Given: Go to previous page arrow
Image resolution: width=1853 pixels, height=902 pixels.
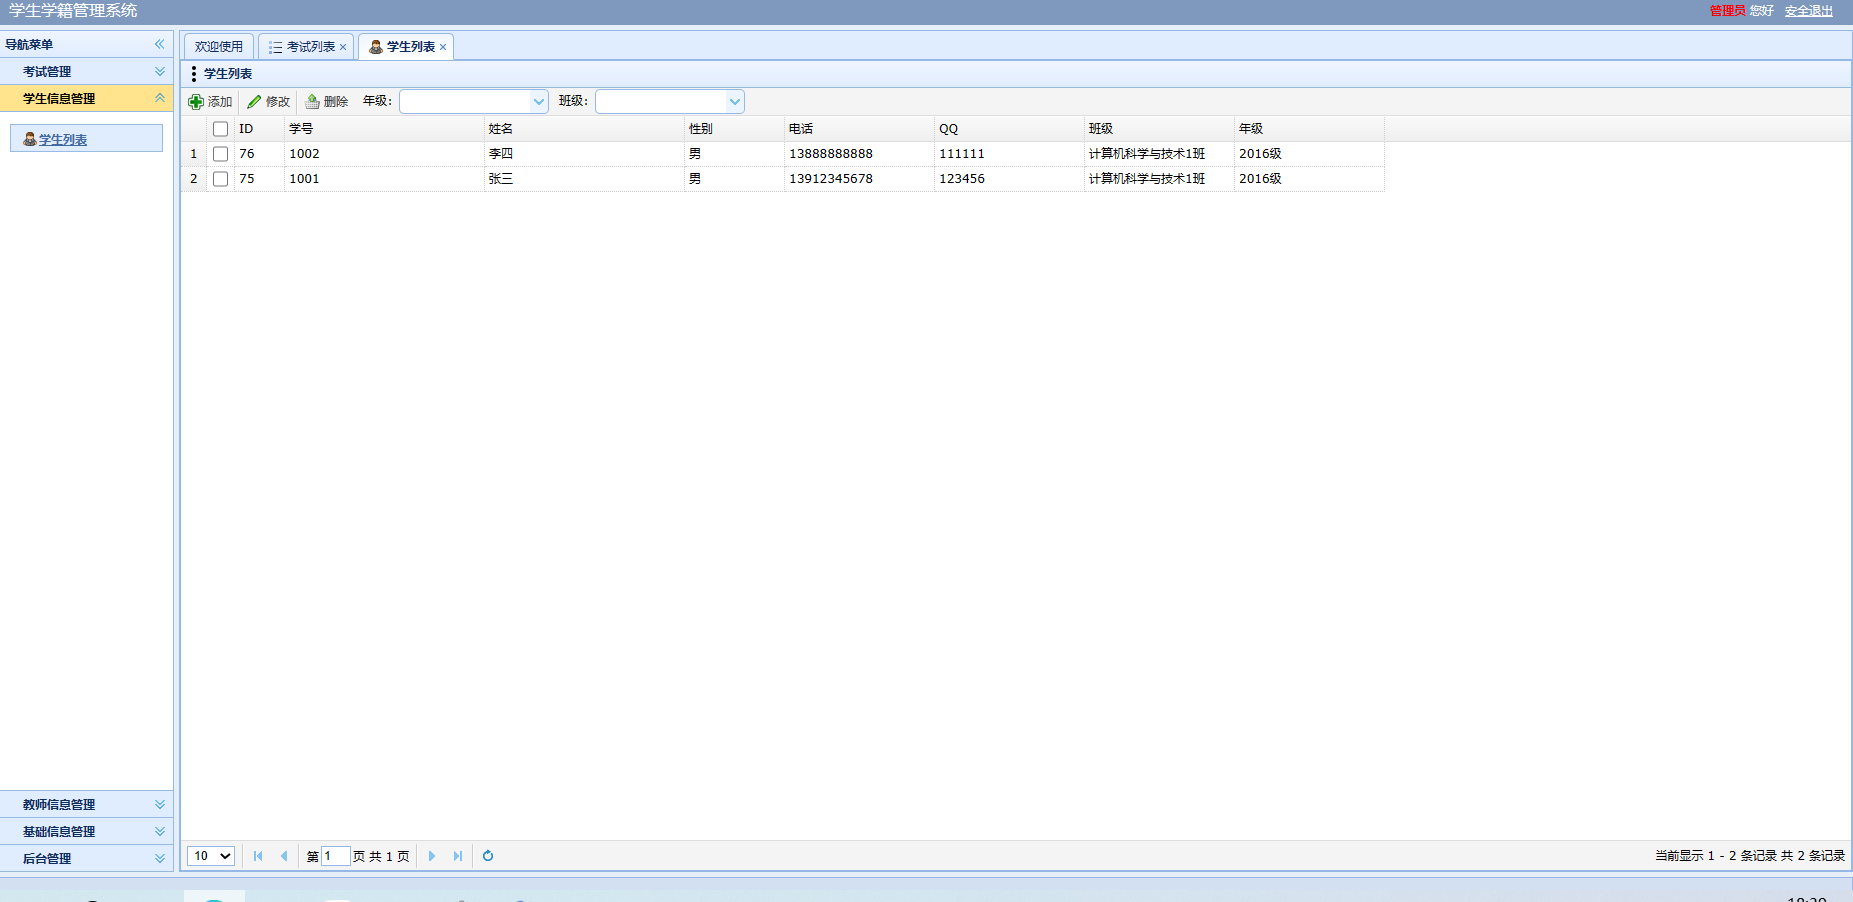Looking at the screenshot, I should pyautogui.click(x=284, y=856).
